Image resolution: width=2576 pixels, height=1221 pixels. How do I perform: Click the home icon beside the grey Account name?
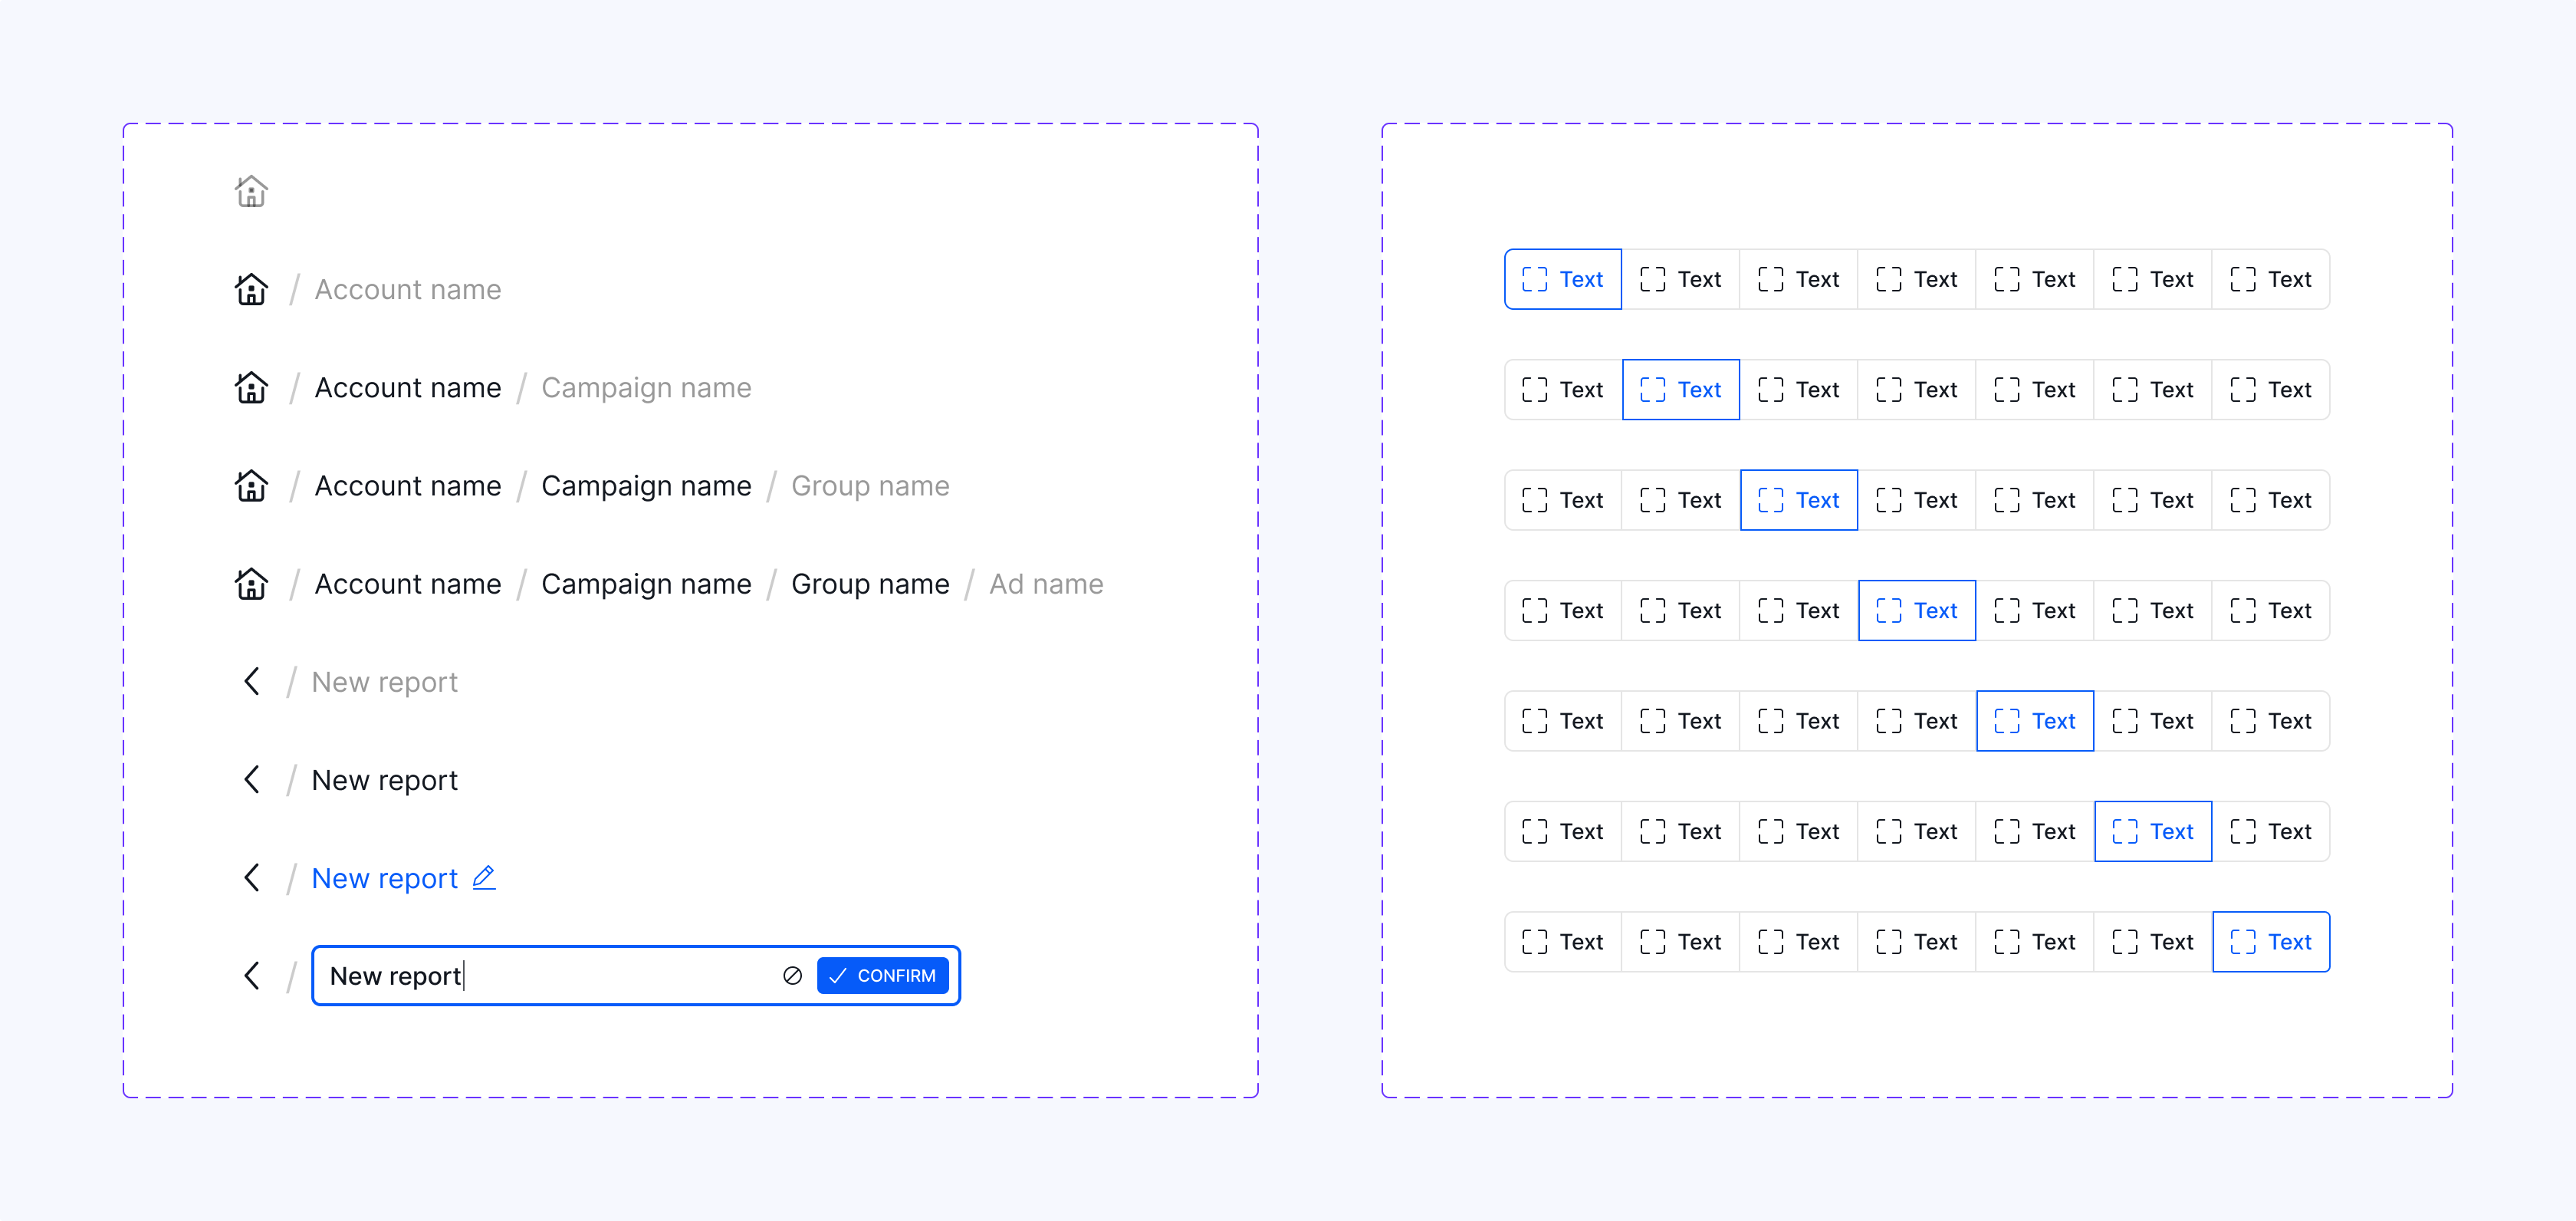[251, 289]
